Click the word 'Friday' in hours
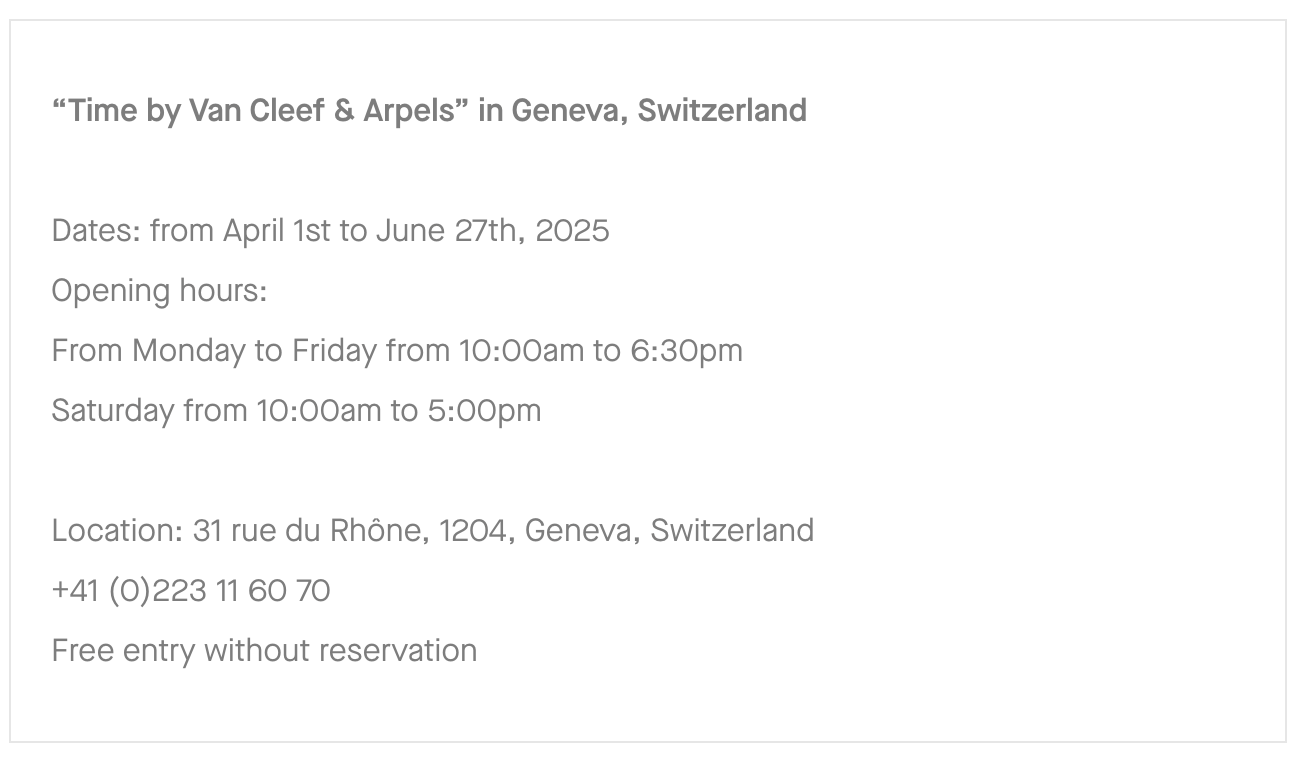Viewport: 1302px width, 758px height. pos(335,351)
